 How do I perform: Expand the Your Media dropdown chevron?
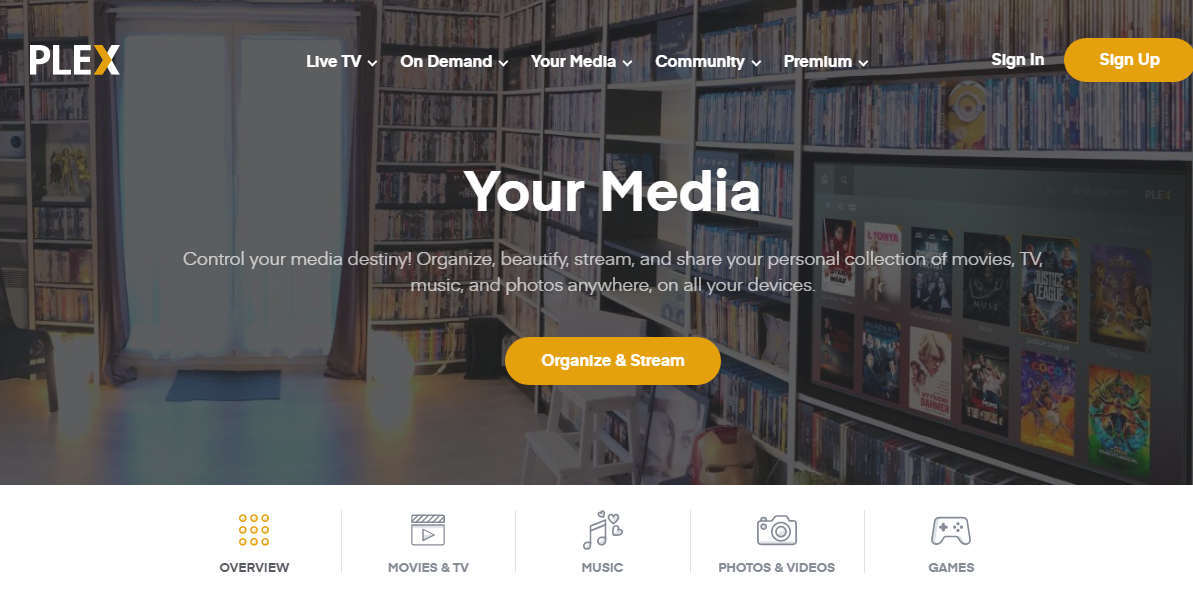coord(627,63)
